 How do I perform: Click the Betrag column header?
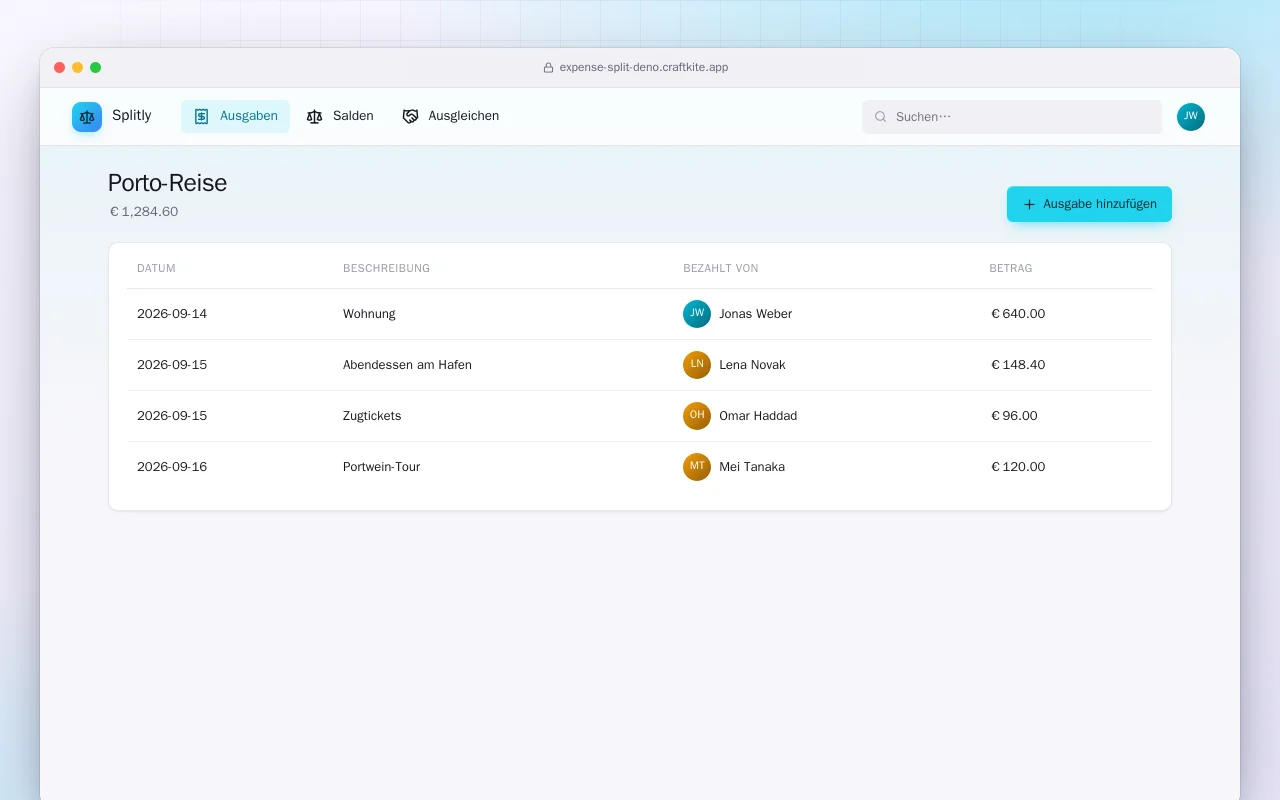[1011, 268]
